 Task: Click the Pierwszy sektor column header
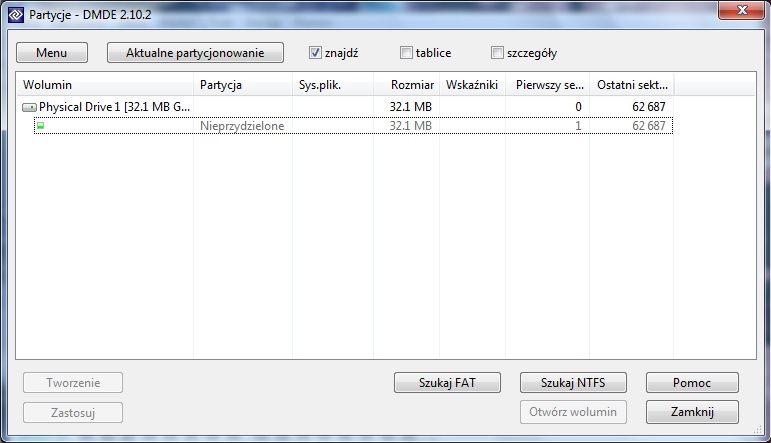[547, 85]
